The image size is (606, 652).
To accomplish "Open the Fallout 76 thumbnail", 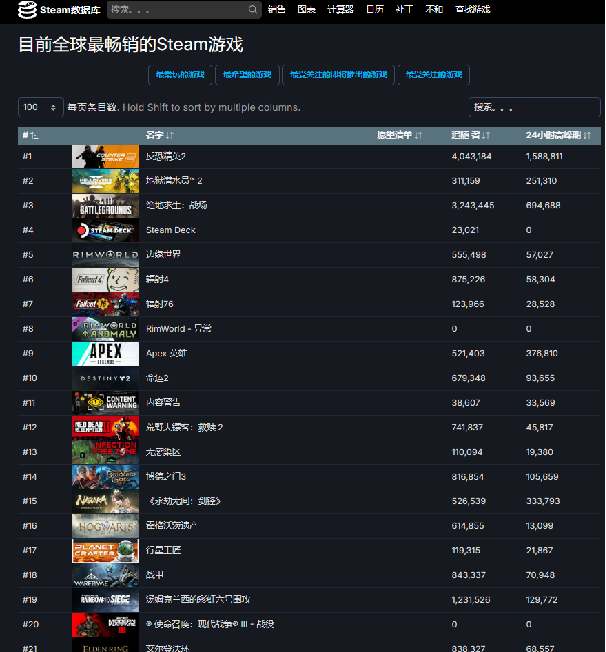I will click(105, 304).
